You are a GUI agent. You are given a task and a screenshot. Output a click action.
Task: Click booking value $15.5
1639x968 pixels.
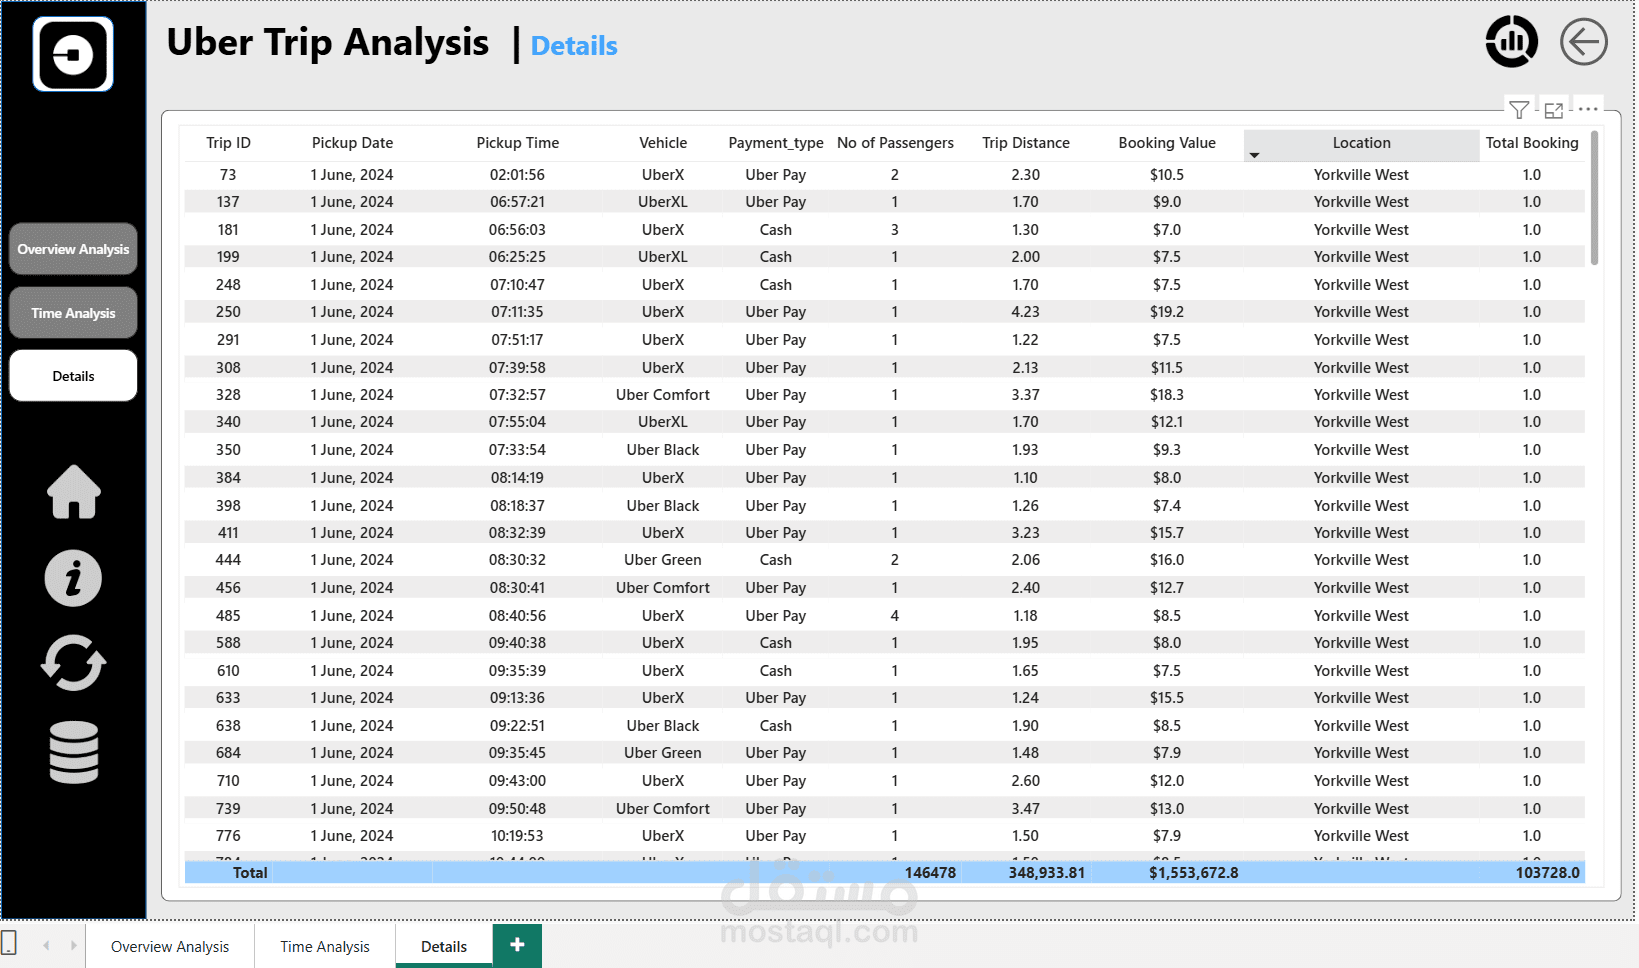tap(1167, 698)
